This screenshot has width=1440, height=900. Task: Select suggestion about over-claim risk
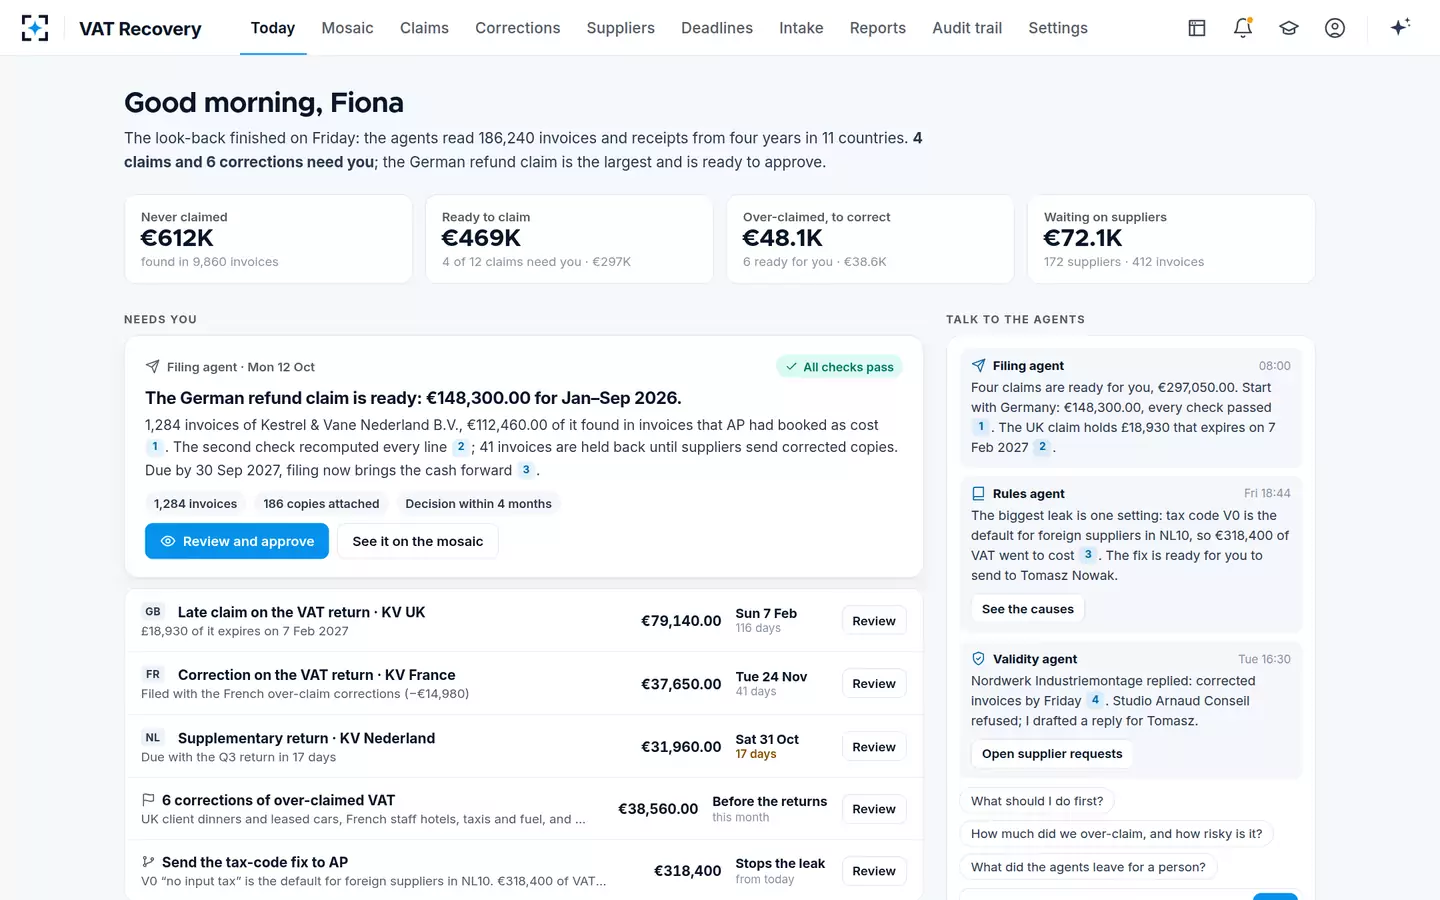[x=1116, y=834]
